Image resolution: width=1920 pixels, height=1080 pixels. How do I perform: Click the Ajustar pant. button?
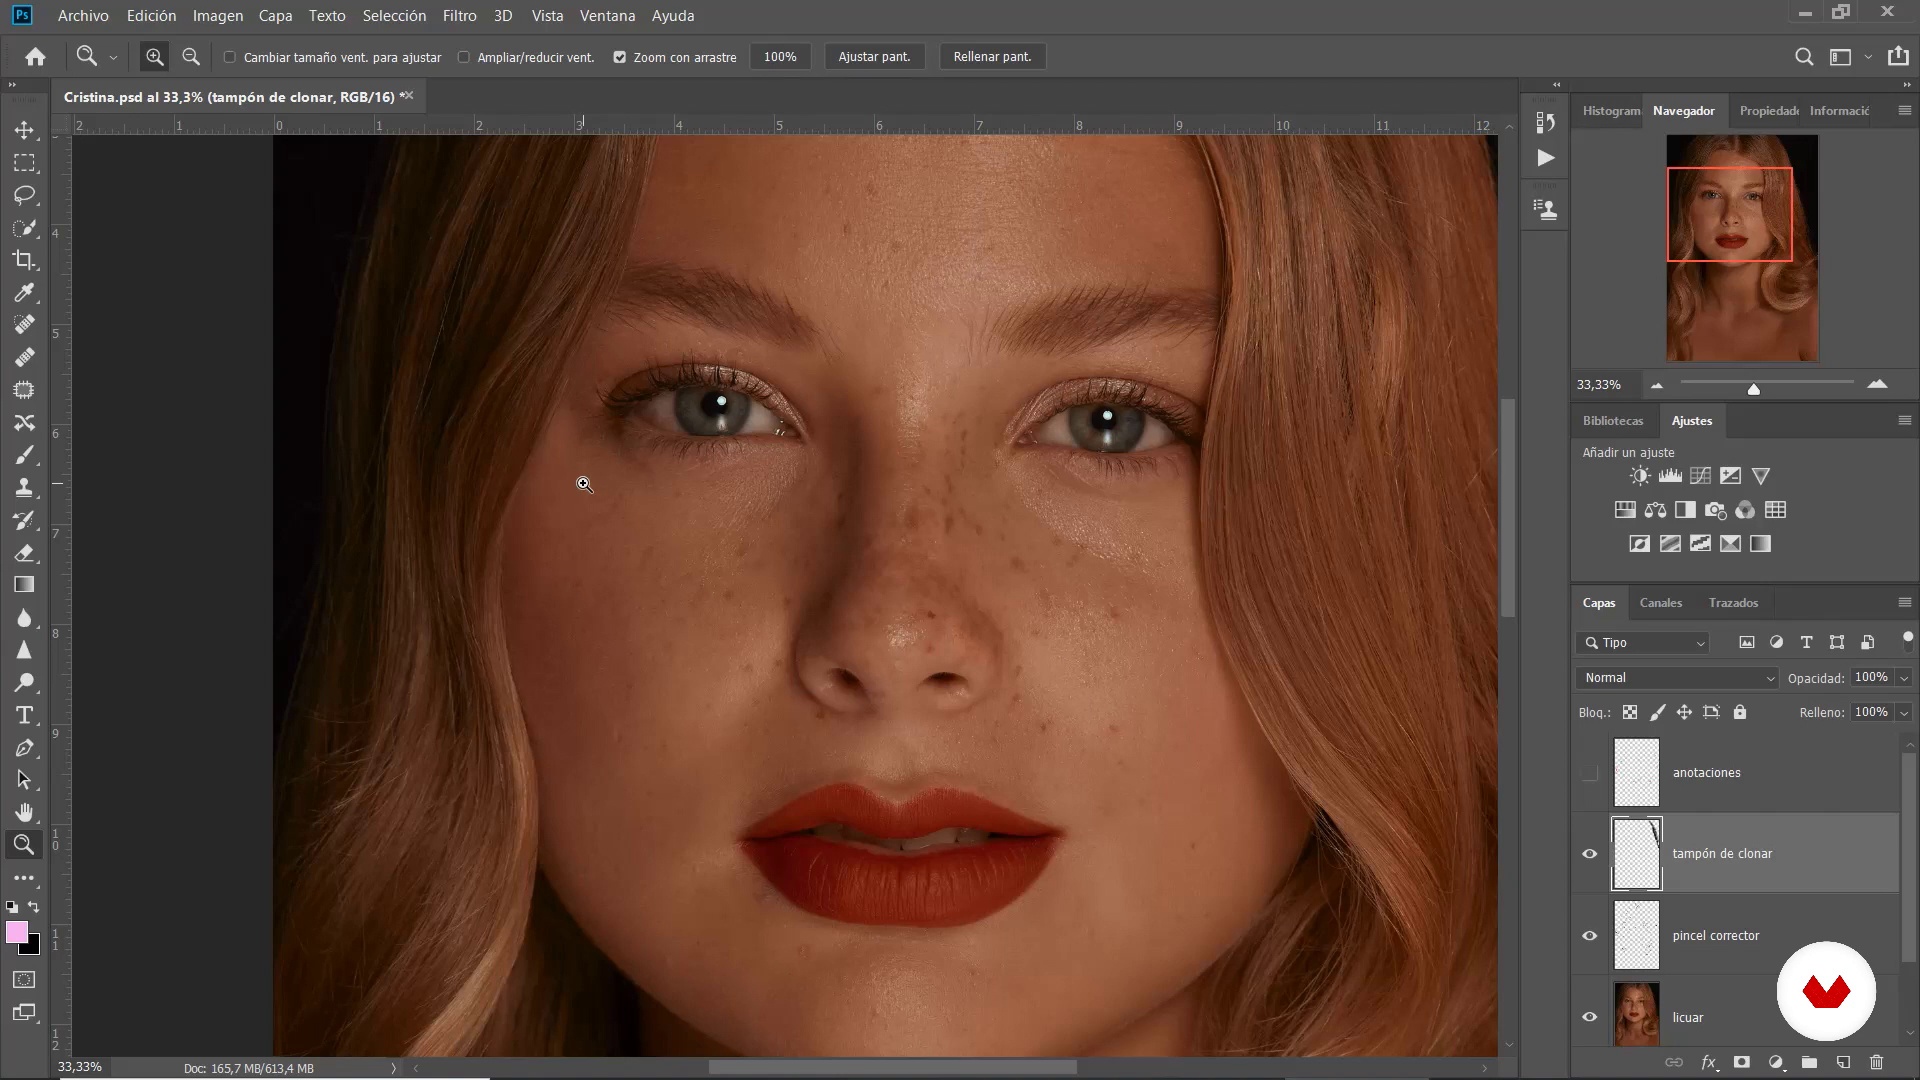tap(874, 57)
